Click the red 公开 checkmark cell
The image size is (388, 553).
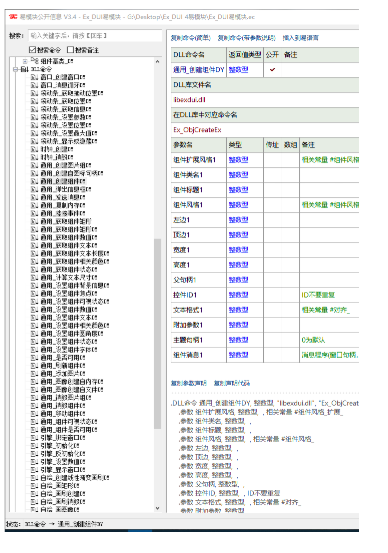click(272, 70)
